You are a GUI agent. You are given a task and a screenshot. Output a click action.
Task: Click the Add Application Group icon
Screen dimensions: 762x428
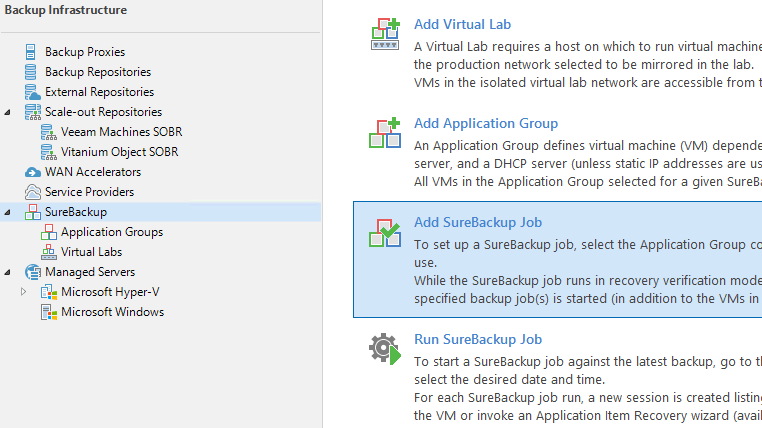[385, 133]
